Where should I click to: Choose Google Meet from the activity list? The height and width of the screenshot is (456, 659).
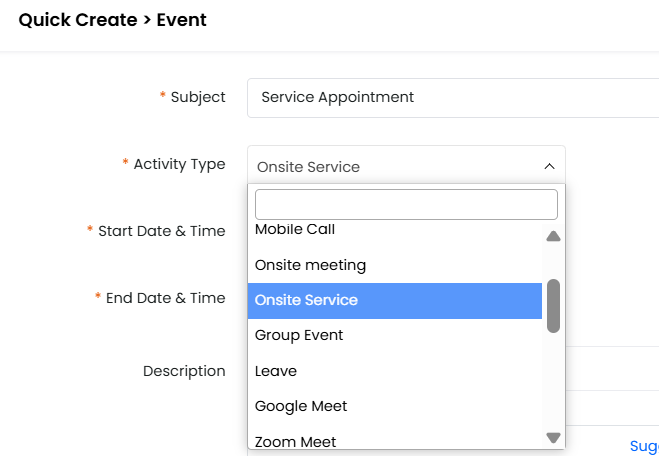301,406
